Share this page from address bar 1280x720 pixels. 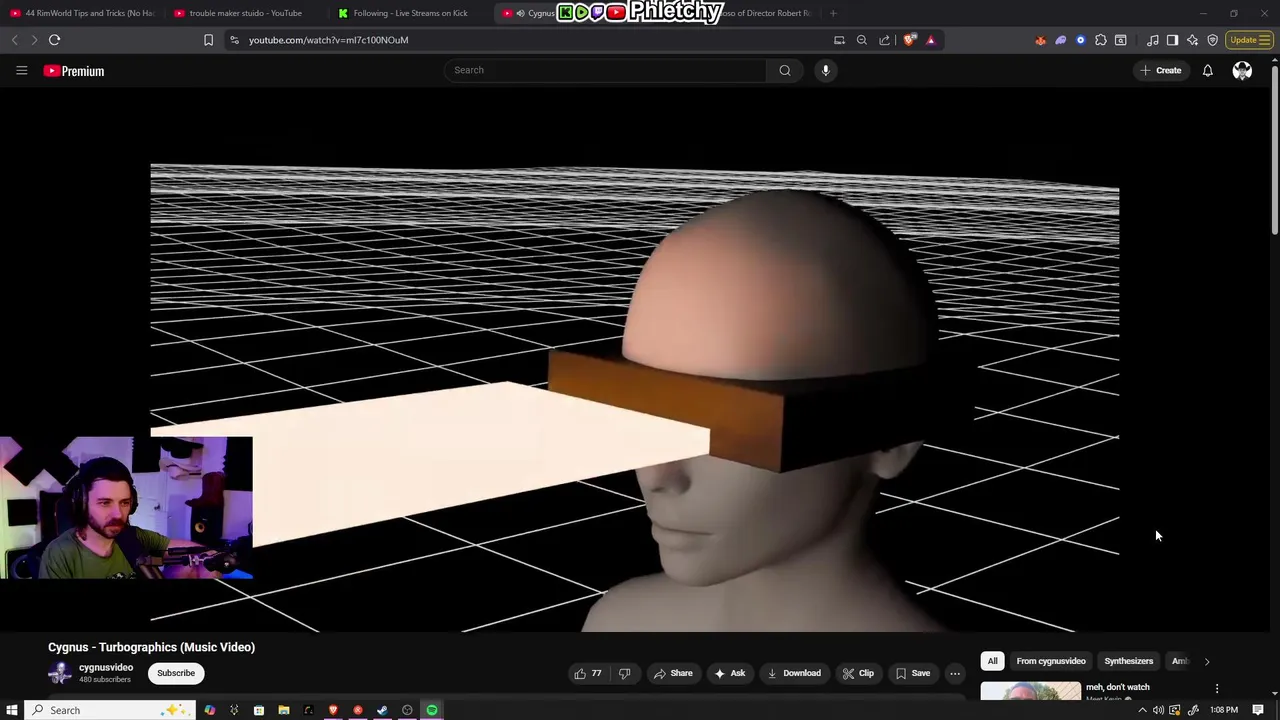click(884, 40)
